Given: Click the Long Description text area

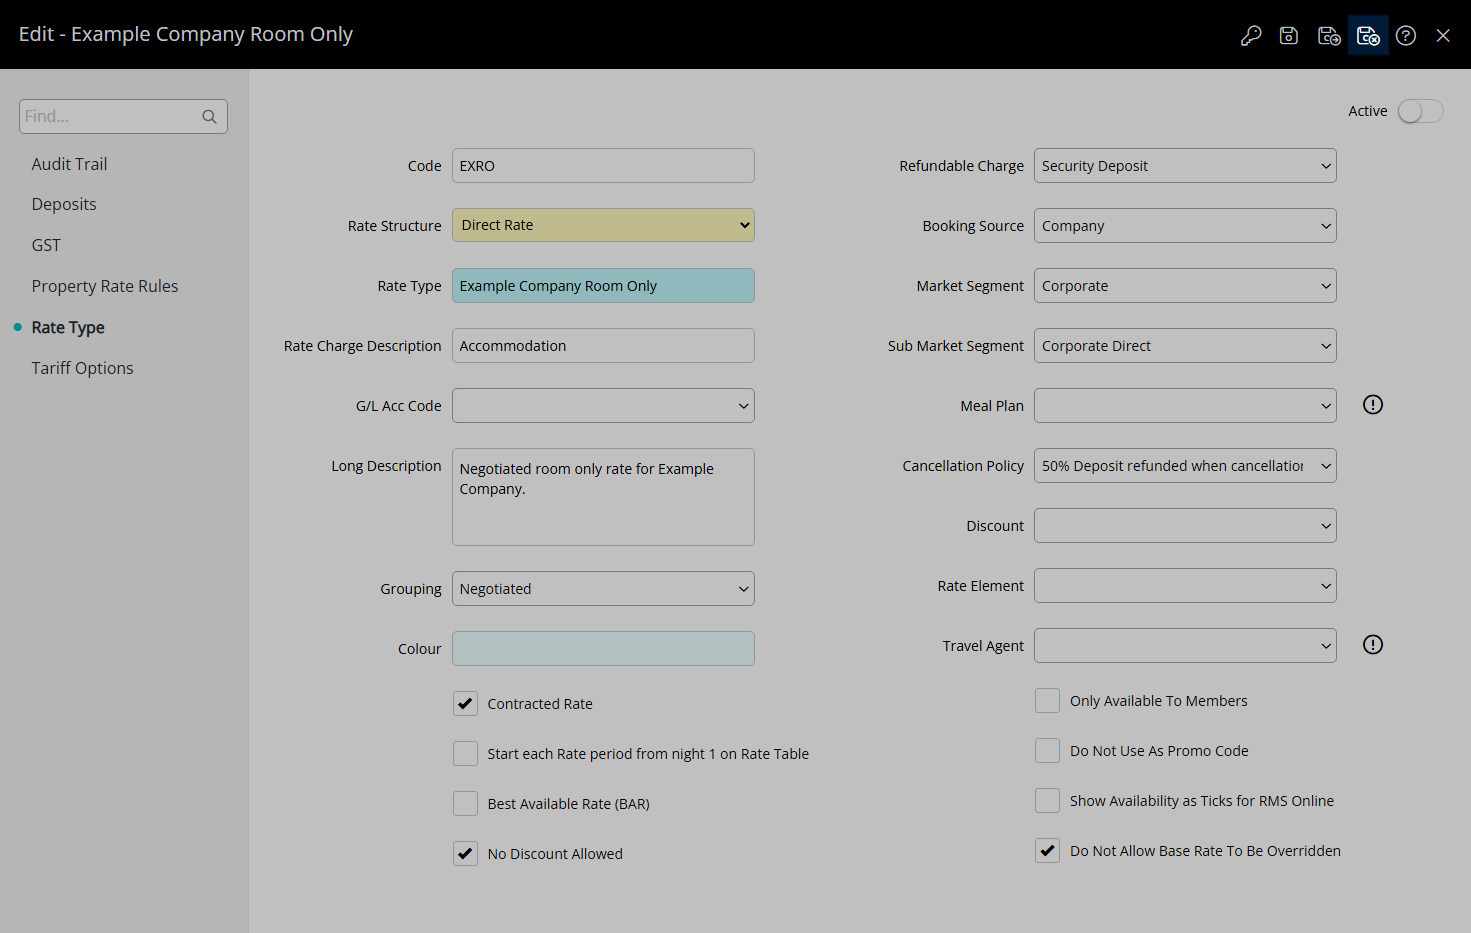Looking at the screenshot, I should 603,497.
